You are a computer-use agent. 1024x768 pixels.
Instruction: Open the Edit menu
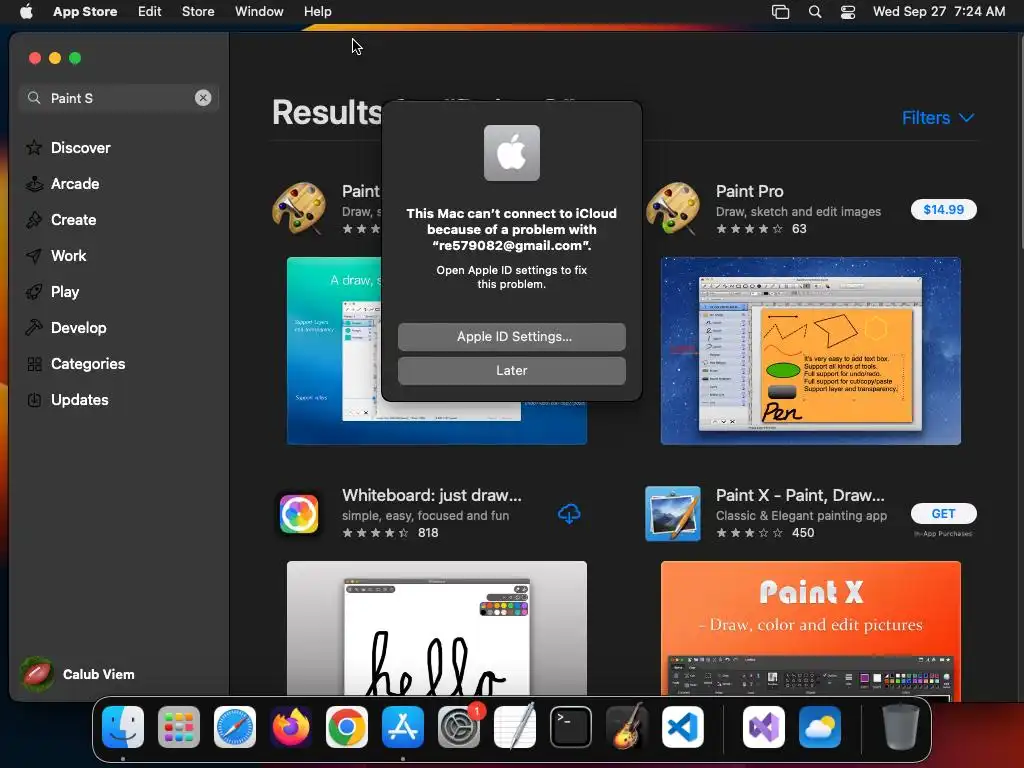click(x=150, y=12)
